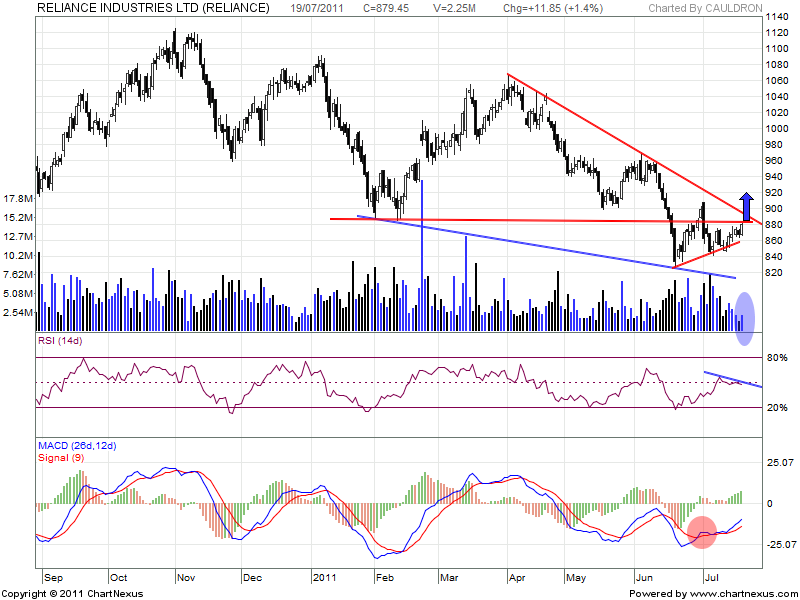Click the RELIANCE INDUSTRIES LTD chart title
Image resolution: width=800 pixels, height=600 pixels.
click(153, 8)
